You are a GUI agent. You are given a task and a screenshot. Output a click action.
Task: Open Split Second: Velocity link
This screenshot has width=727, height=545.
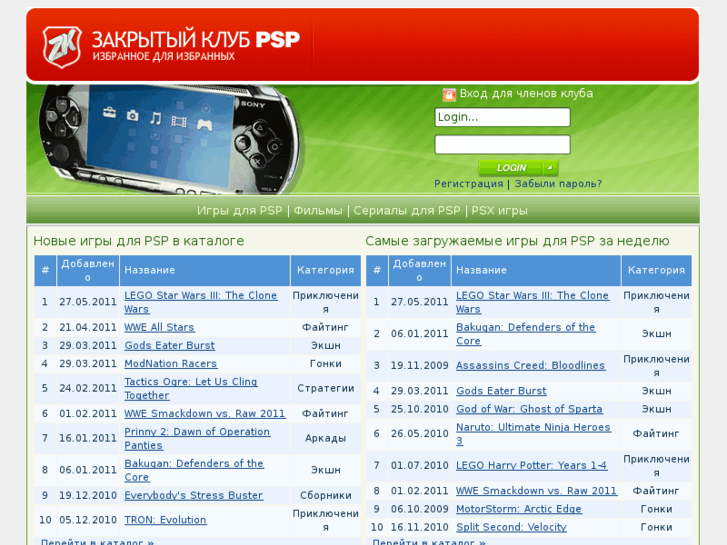pyautogui.click(x=511, y=527)
